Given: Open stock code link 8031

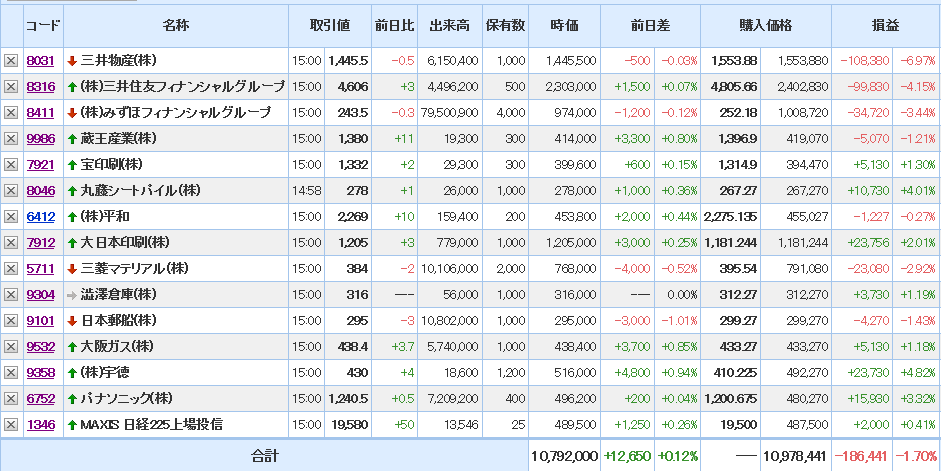Looking at the screenshot, I should 40,61.
